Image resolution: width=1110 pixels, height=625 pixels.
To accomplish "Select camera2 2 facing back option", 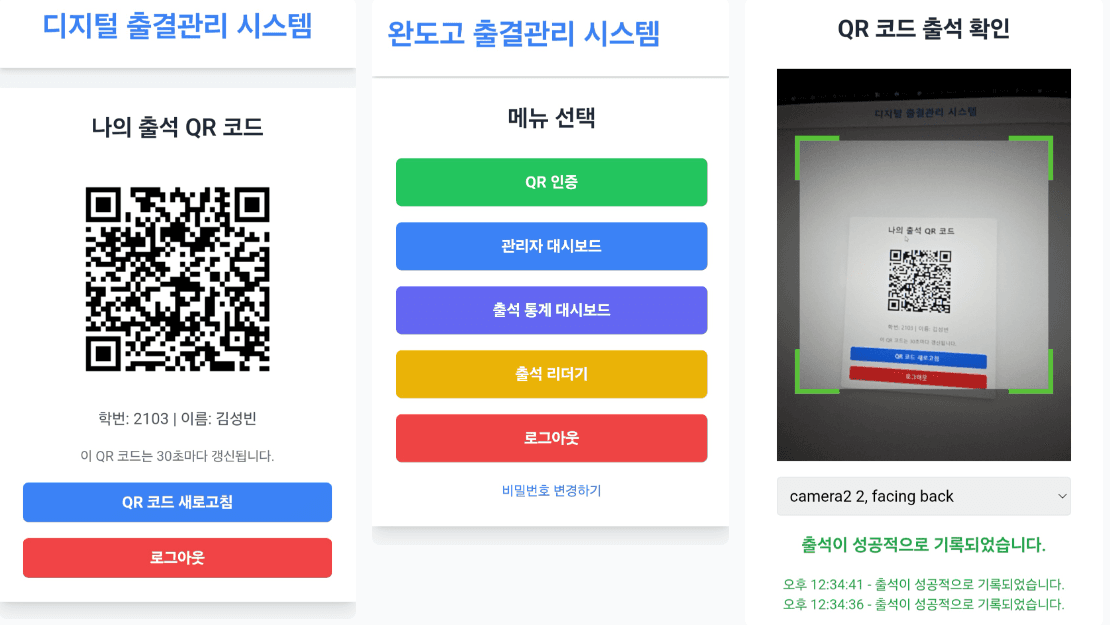I will pos(922,496).
